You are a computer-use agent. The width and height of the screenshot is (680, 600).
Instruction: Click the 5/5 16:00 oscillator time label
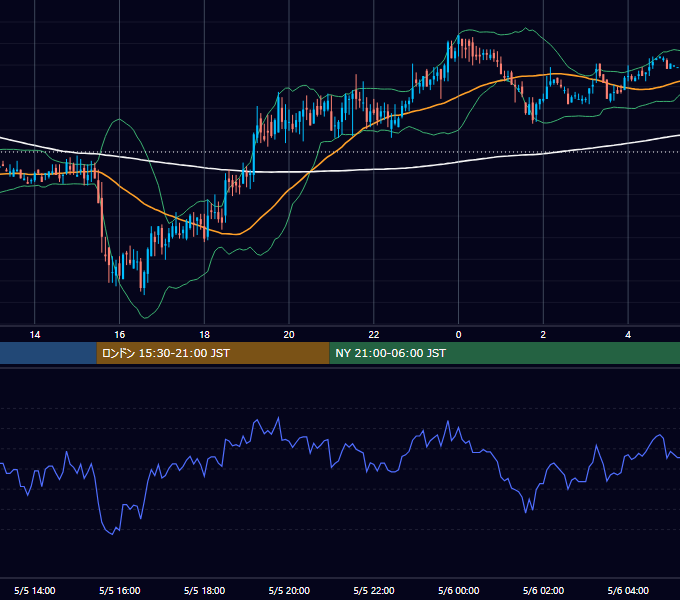coord(120,590)
